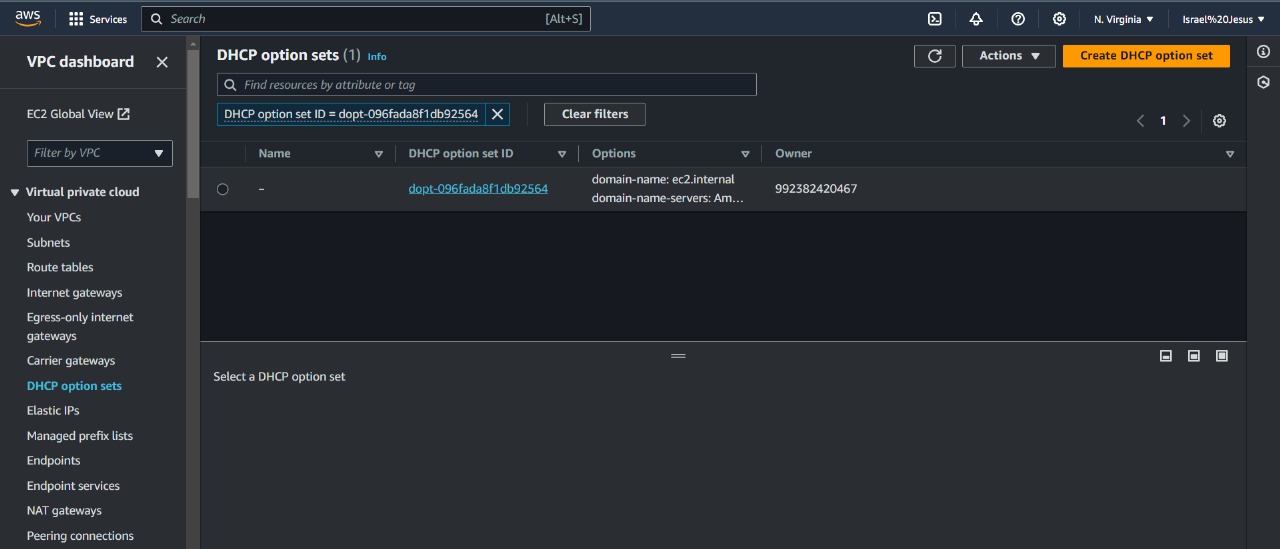
Task: Open the EC2 Global View external link
Action: (78, 114)
